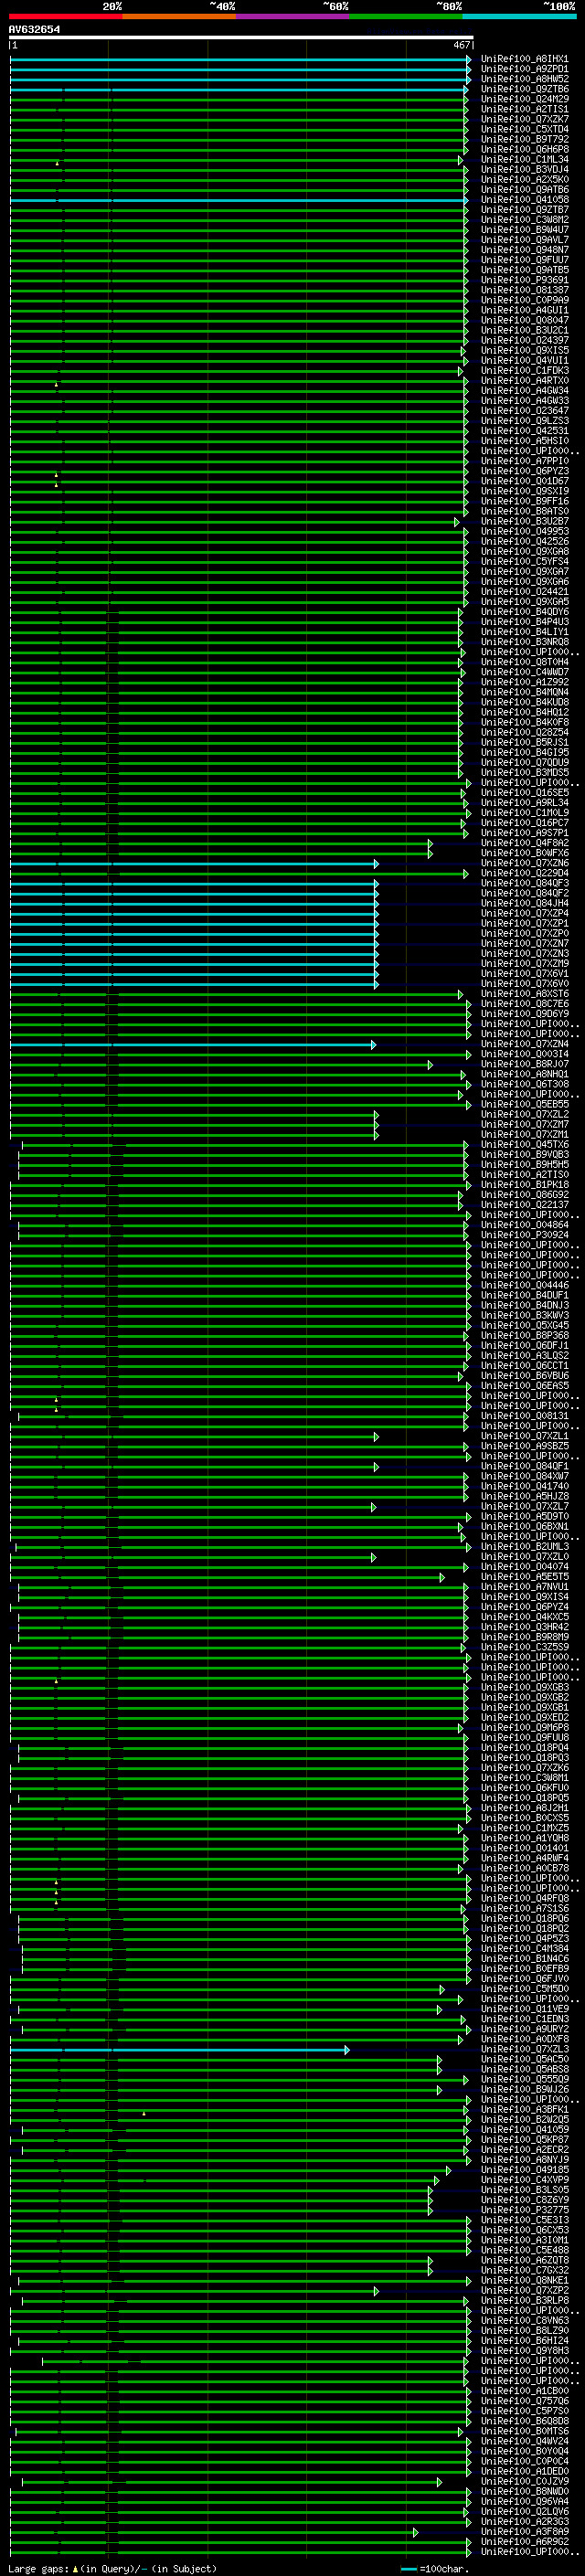
Task: Open hit UniRef100_Q84JH4
Action: click(x=524, y=903)
